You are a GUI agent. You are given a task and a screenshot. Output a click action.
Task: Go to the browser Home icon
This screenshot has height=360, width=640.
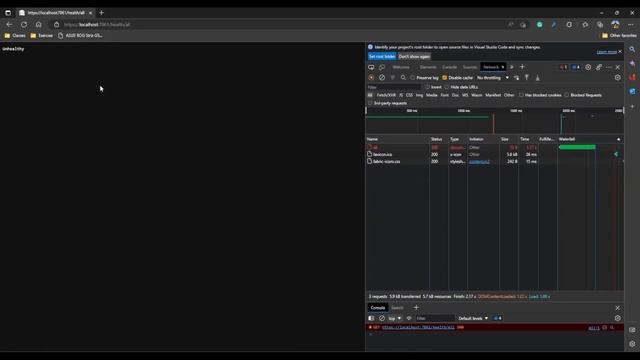tap(38, 24)
